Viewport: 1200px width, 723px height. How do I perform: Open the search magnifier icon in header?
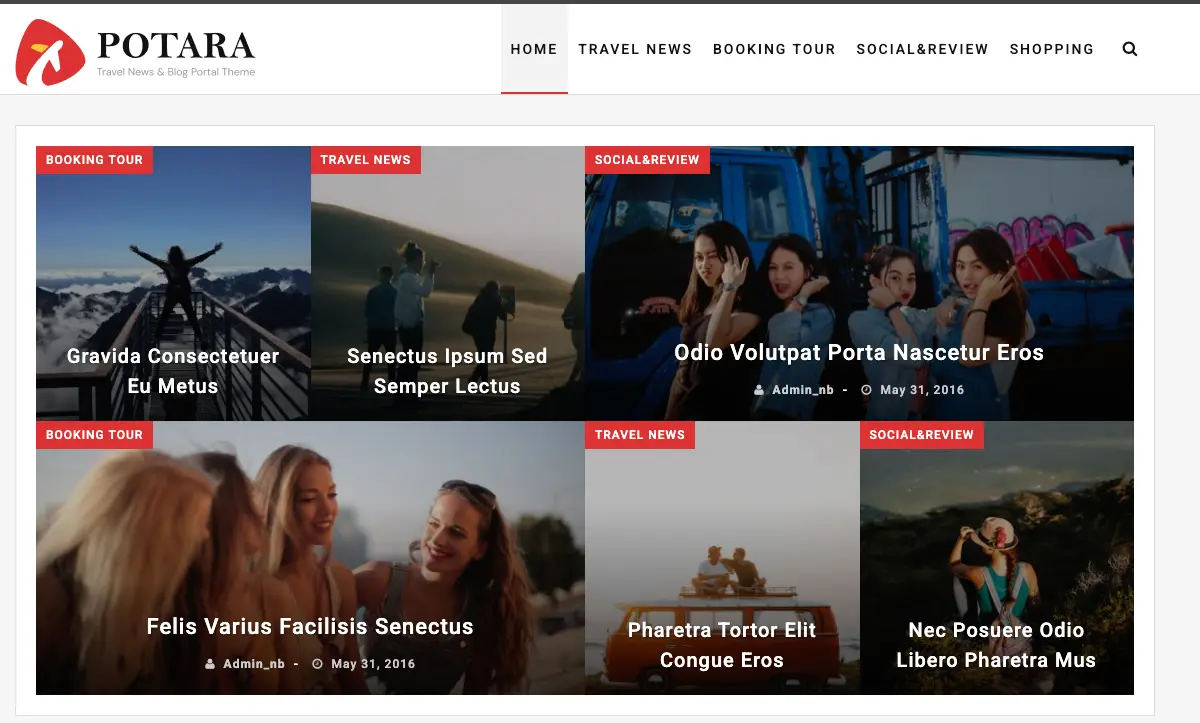tap(1130, 49)
